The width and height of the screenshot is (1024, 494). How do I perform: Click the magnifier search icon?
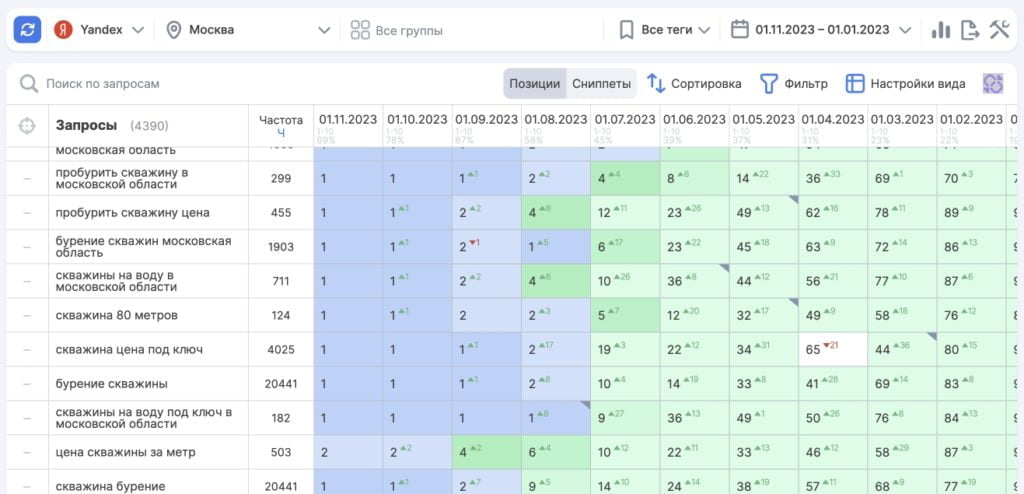29,84
